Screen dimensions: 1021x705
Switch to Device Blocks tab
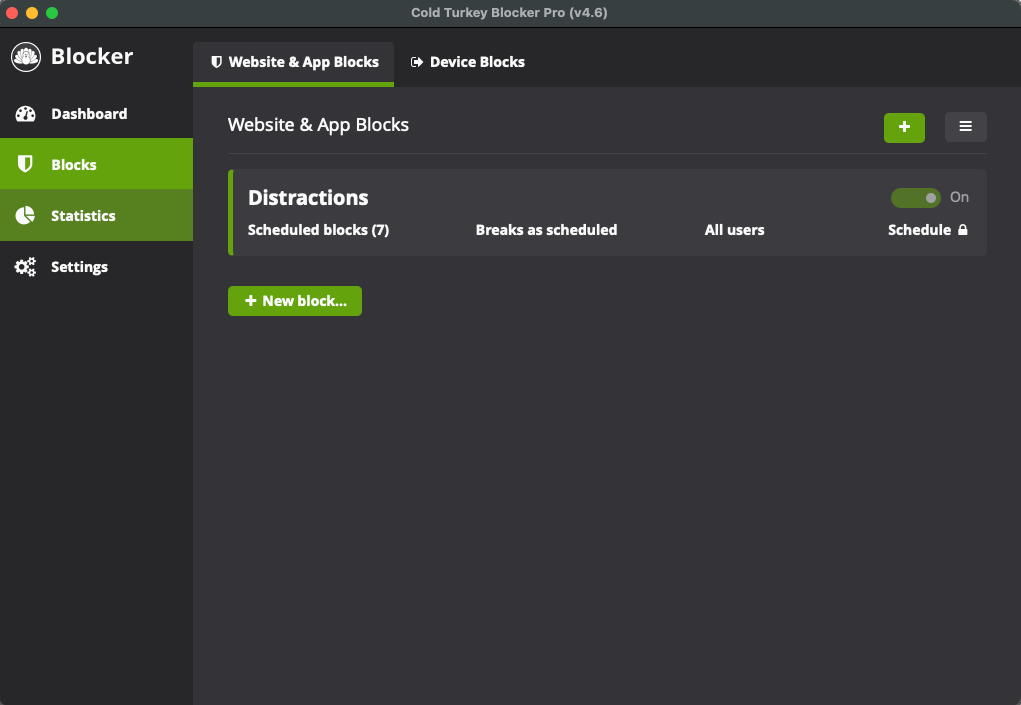[x=468, y=62]
